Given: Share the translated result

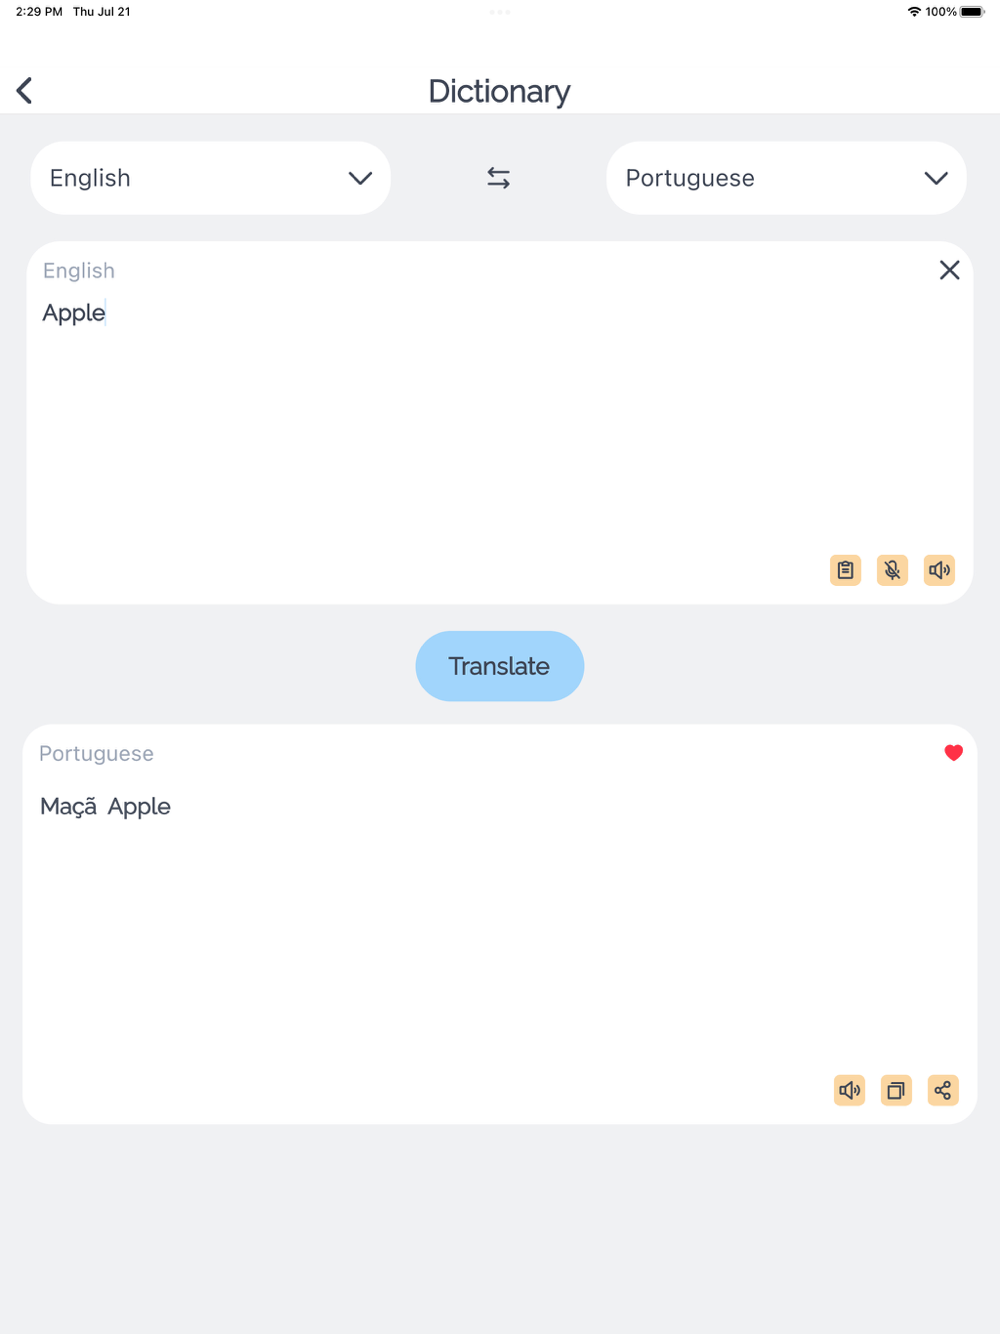Looking at the screenshot, I should tap(943, 1090).
